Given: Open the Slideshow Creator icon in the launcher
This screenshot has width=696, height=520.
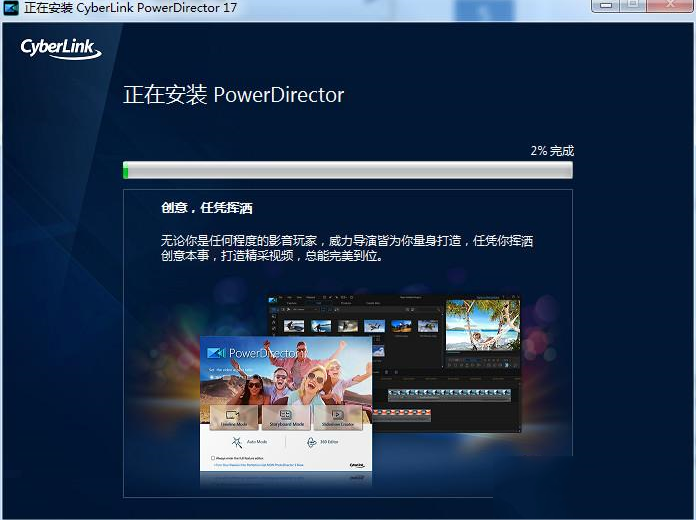Looking at the screenshot, I should point(337,415).
